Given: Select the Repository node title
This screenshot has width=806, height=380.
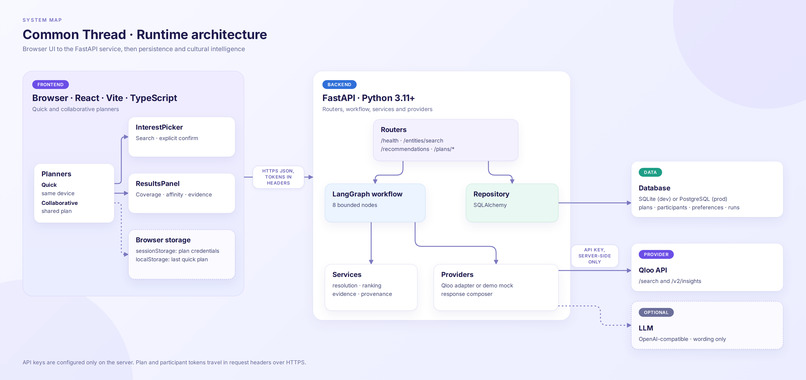Looking at the screenshot, I should [x=491, y=194].
